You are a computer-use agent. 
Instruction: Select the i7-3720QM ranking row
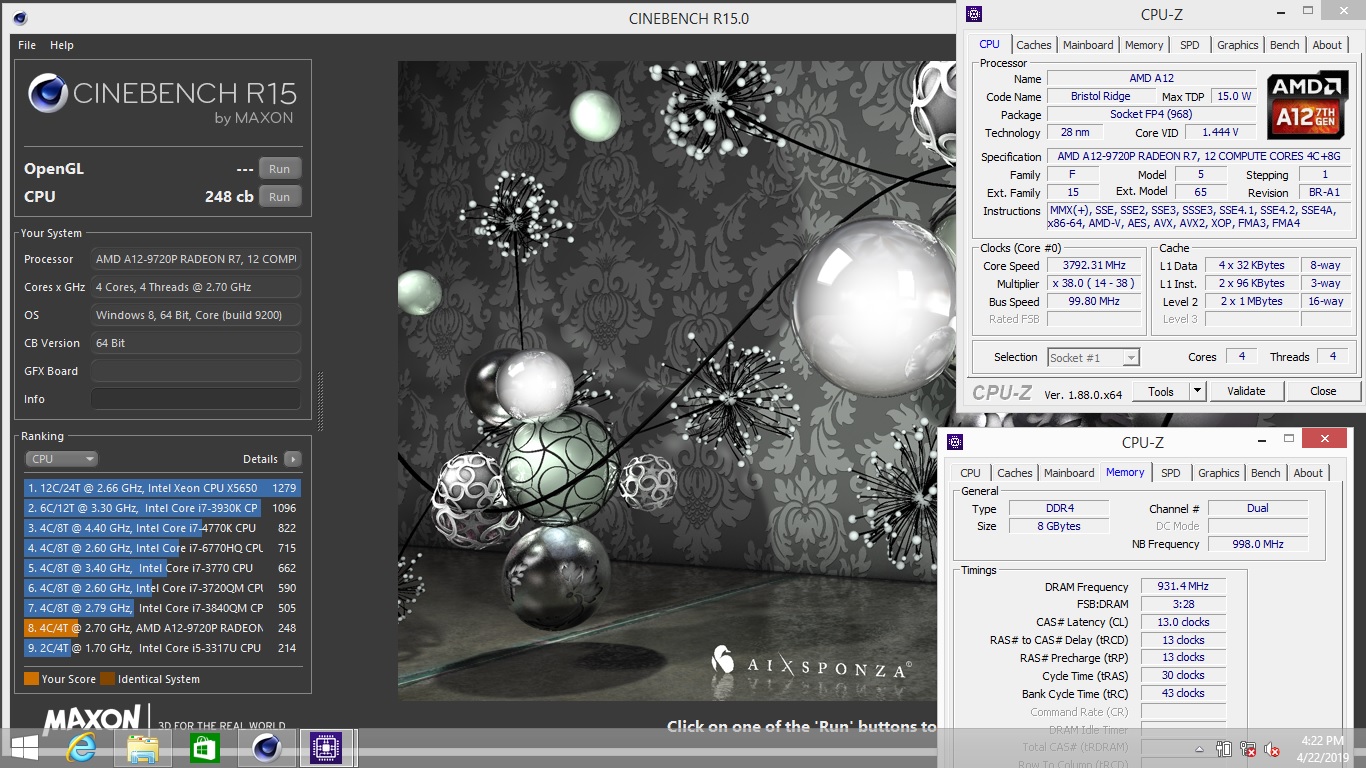click(x=163, y=588)
